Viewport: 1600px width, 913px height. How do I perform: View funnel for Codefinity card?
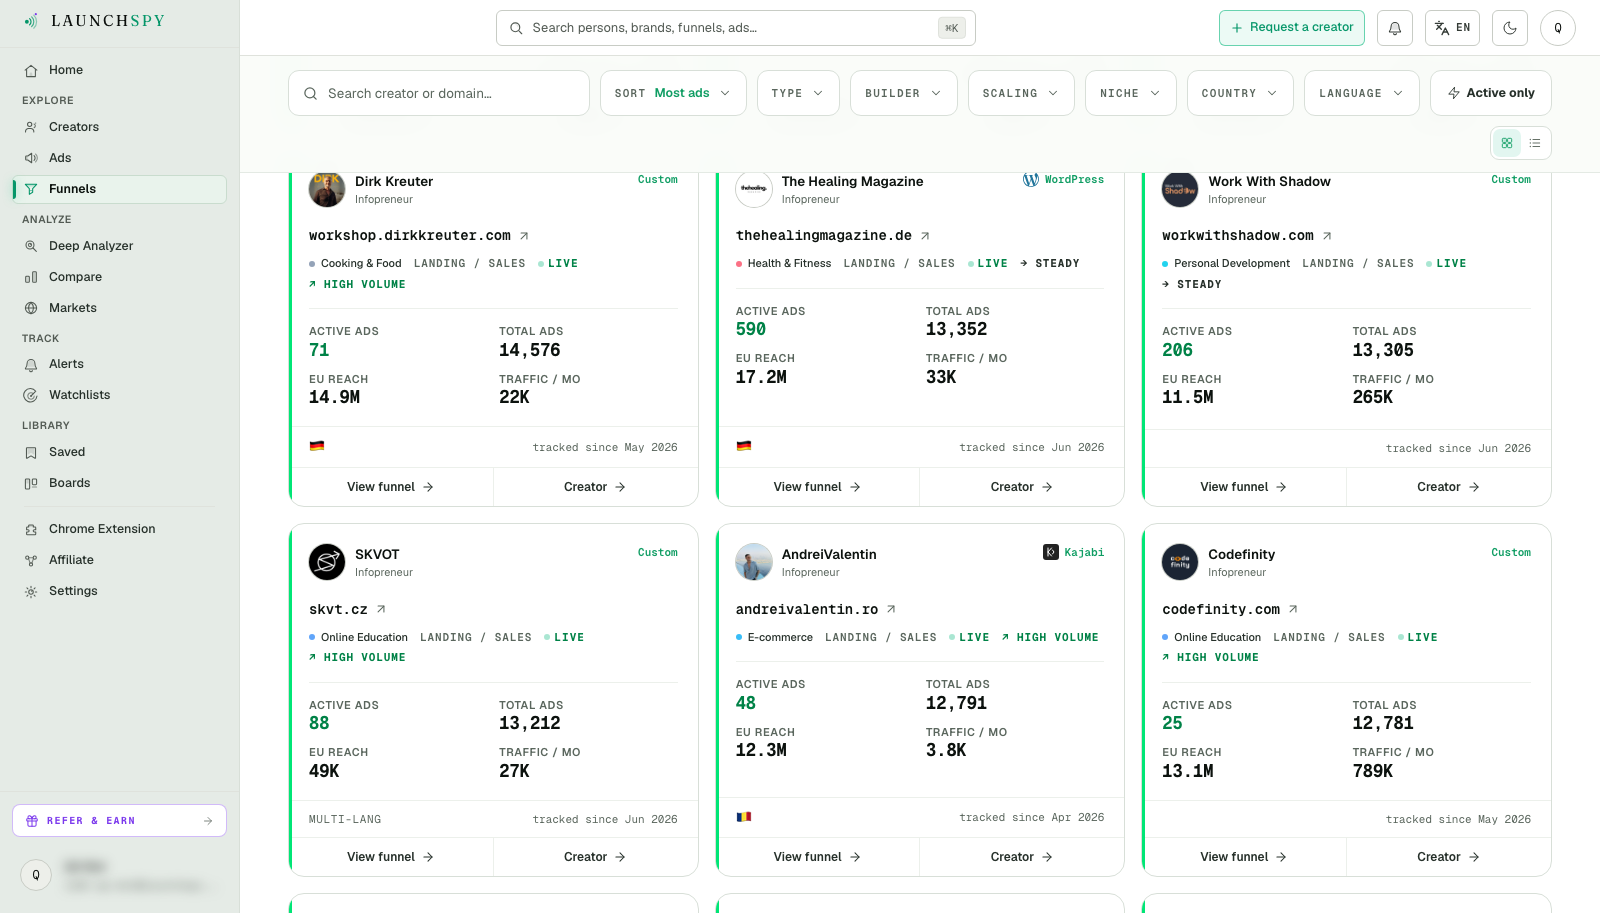[x=1244, y=857]
